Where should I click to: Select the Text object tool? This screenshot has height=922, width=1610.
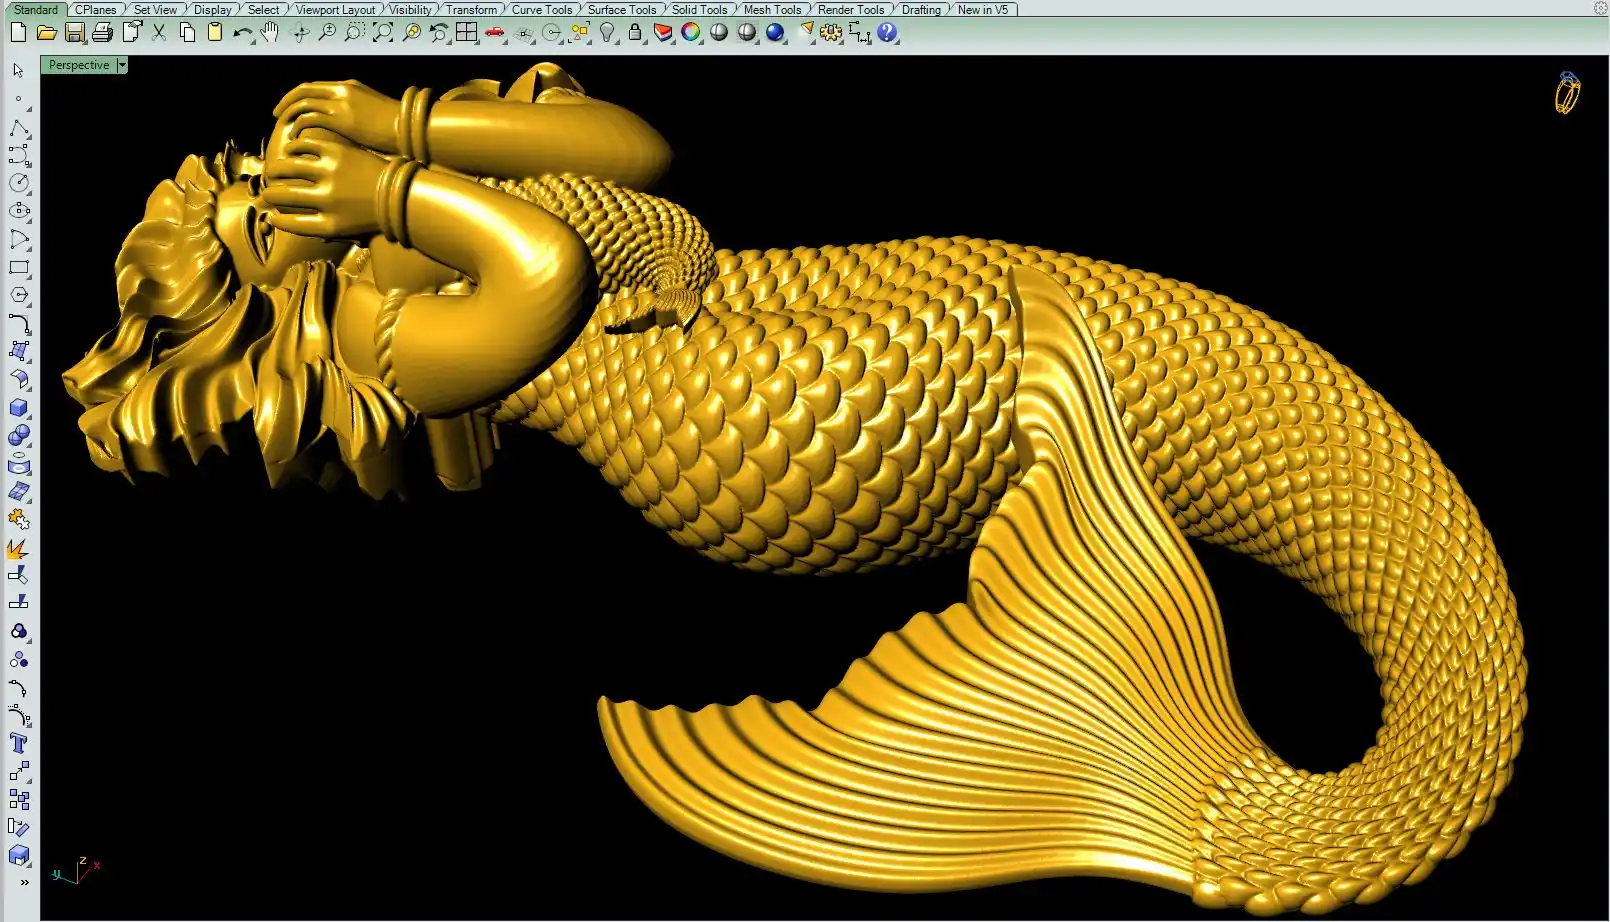pyautogui.click(x=19, y=743)
